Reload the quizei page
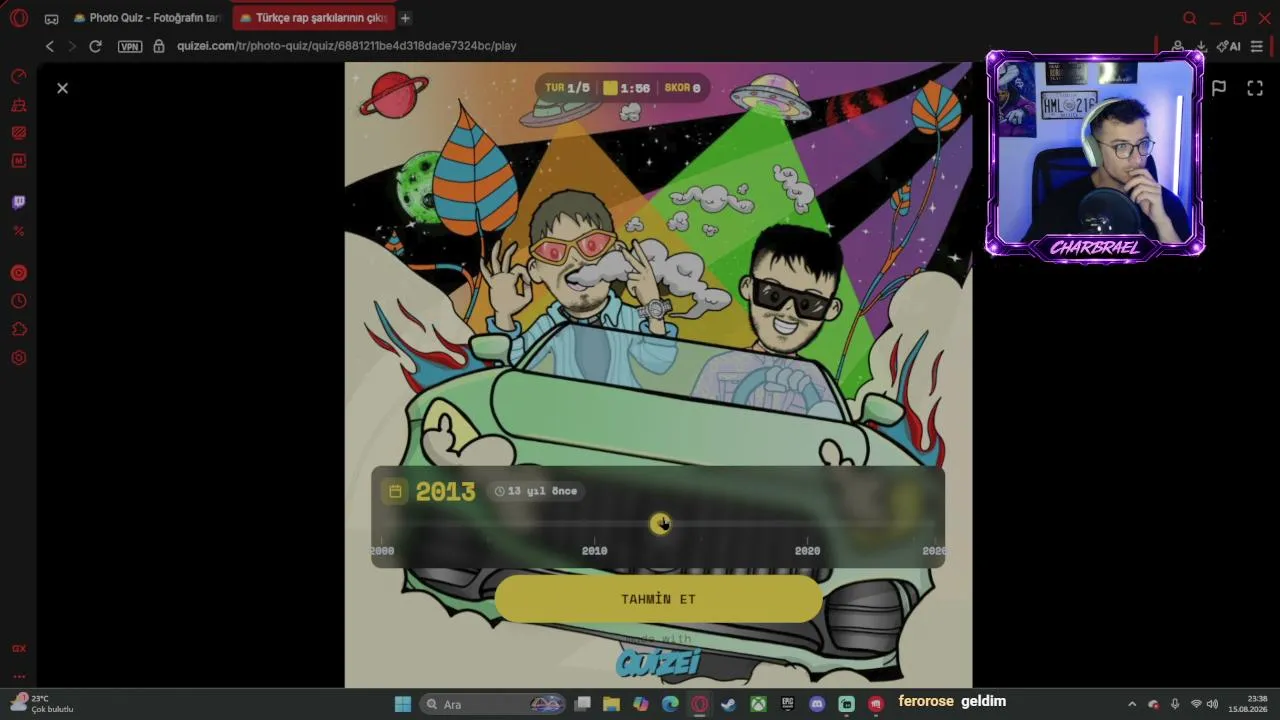Viewport: 1280px width, 720px height. pyautogui.click(x=95, y=46)
